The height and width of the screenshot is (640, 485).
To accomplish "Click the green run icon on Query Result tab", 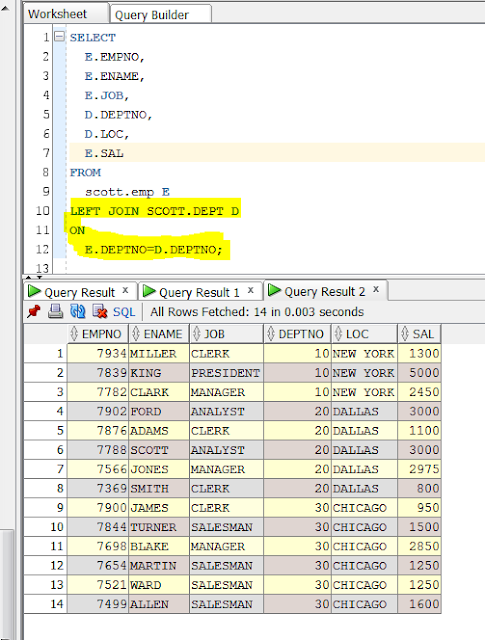I will [x=34, y=292].
